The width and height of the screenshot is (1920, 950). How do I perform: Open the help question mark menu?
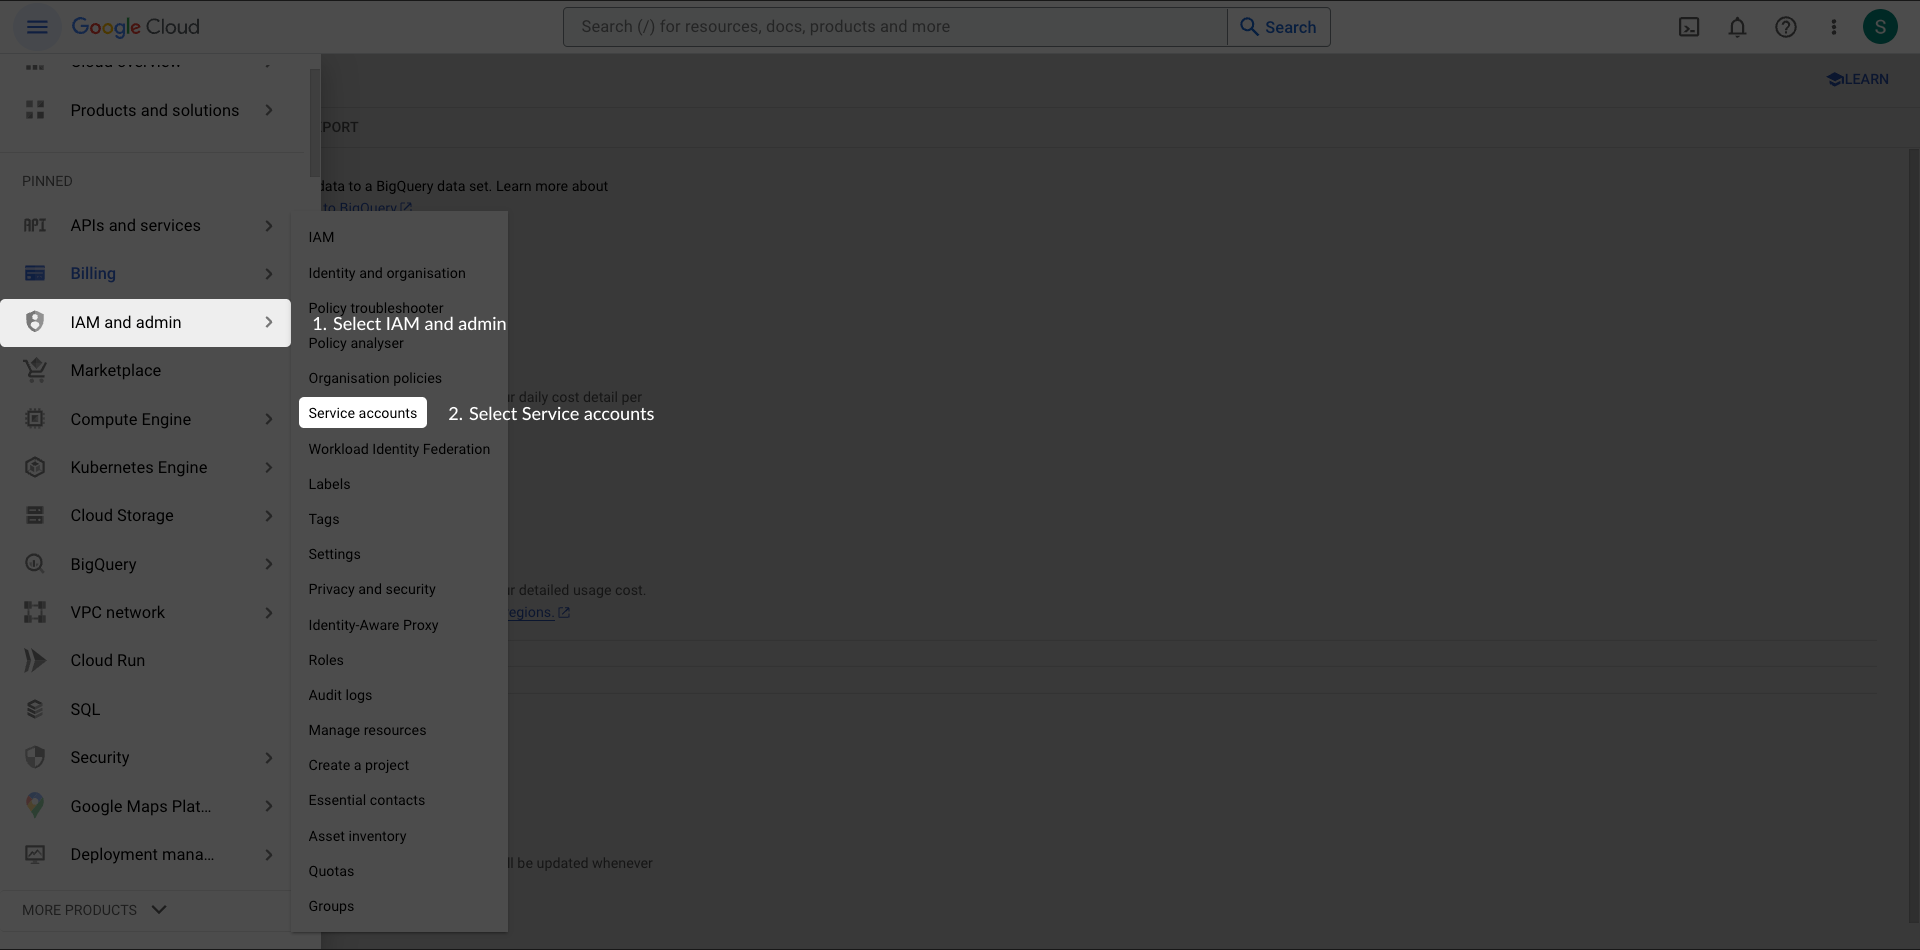[x=1785, y=27]
